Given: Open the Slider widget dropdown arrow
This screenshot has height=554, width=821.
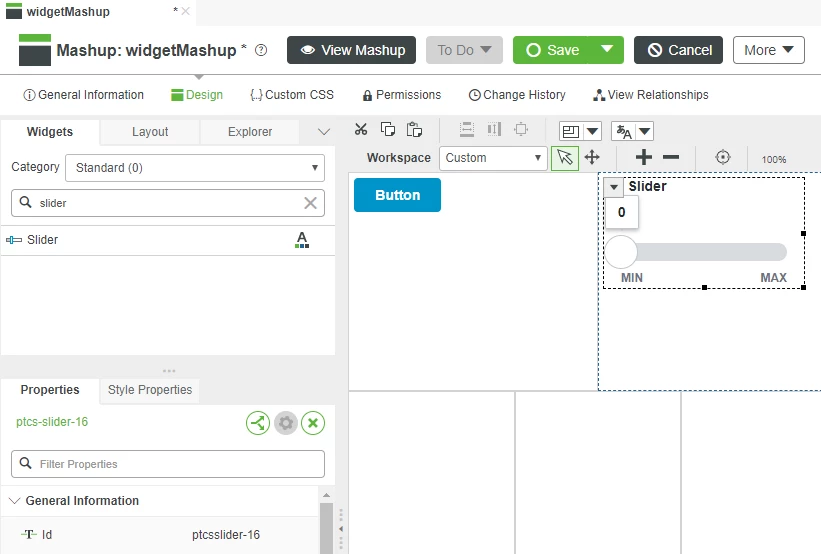Looking at the screenshot, I should pyautogui.click(x=614, y=187).
